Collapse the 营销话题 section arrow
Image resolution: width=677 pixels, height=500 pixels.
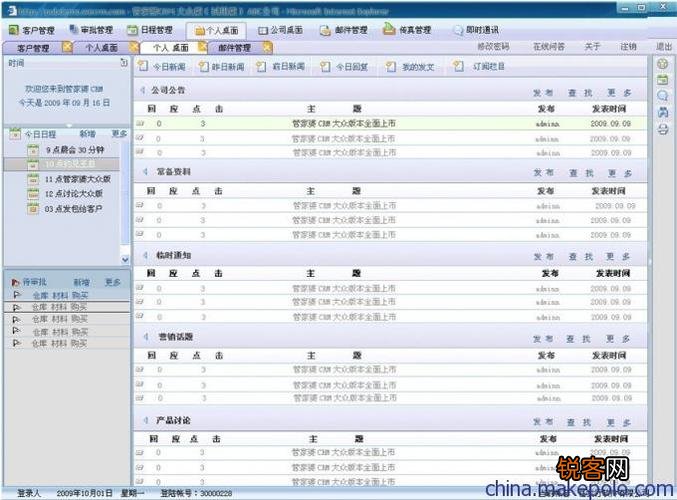[144, 337]
